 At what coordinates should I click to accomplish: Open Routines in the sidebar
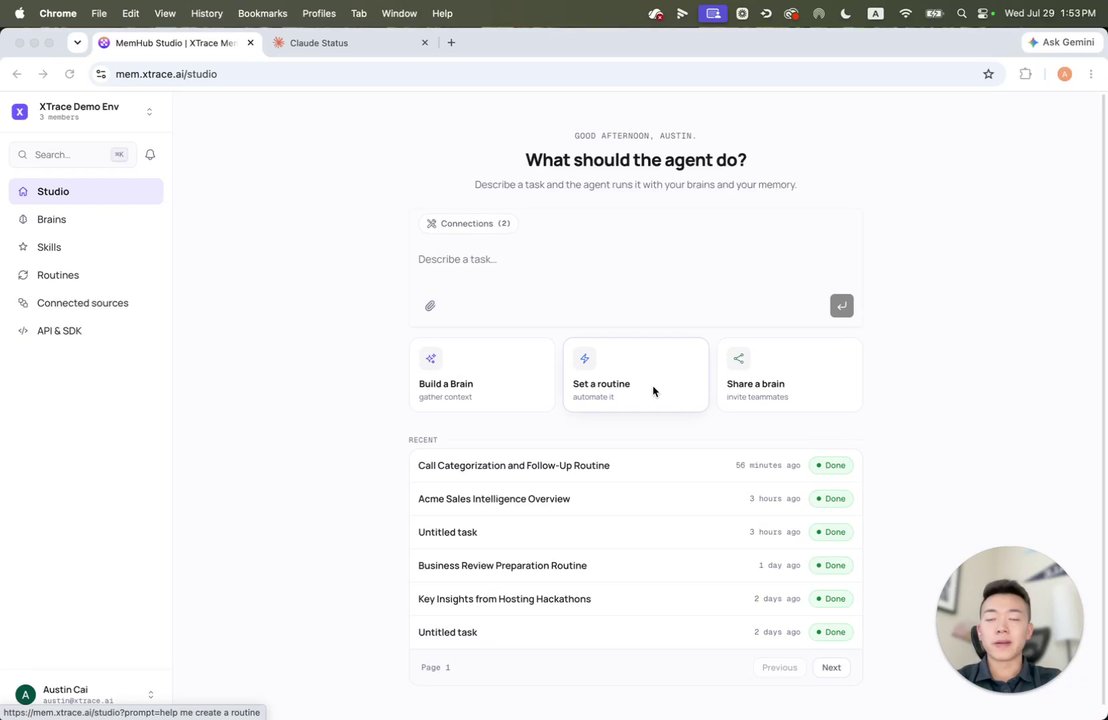(86, 275)
